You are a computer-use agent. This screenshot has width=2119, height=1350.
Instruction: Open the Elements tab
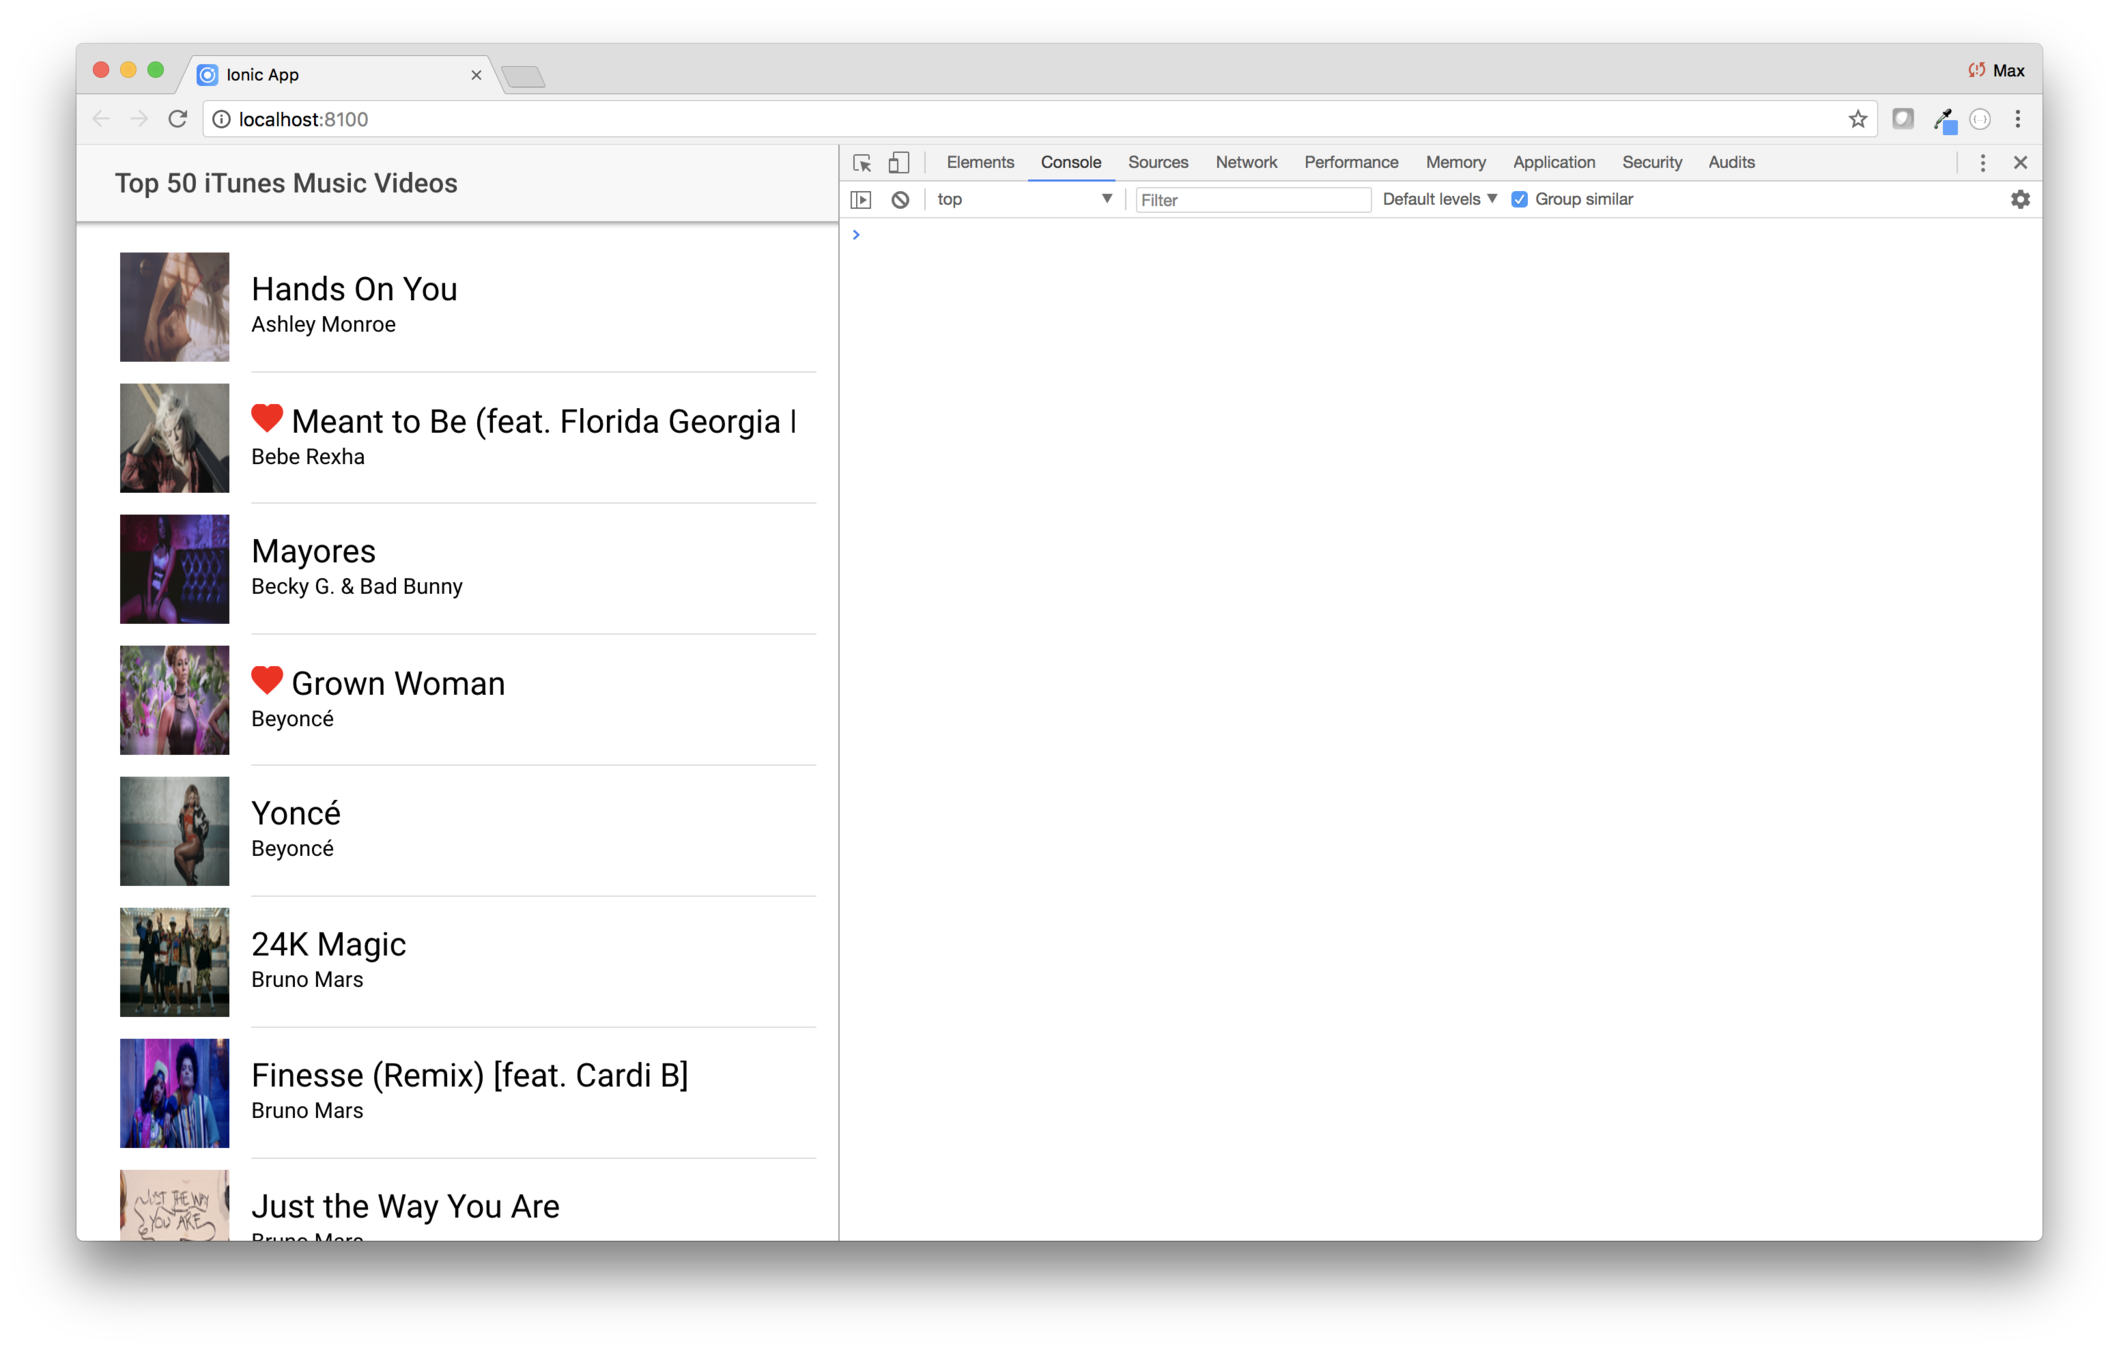980,163
